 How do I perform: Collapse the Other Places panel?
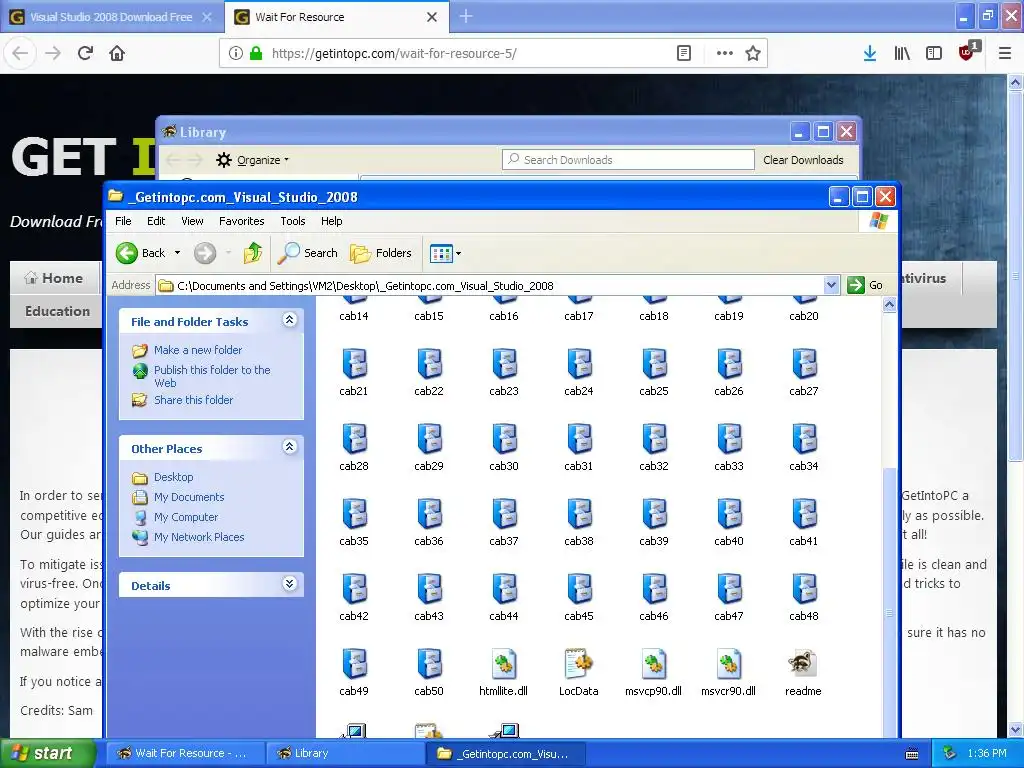pos(289,447)
